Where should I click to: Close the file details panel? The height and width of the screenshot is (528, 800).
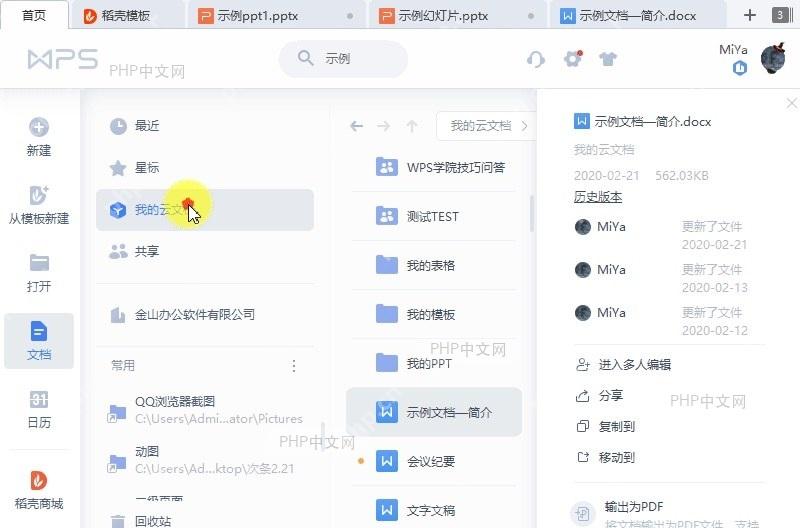791,104
